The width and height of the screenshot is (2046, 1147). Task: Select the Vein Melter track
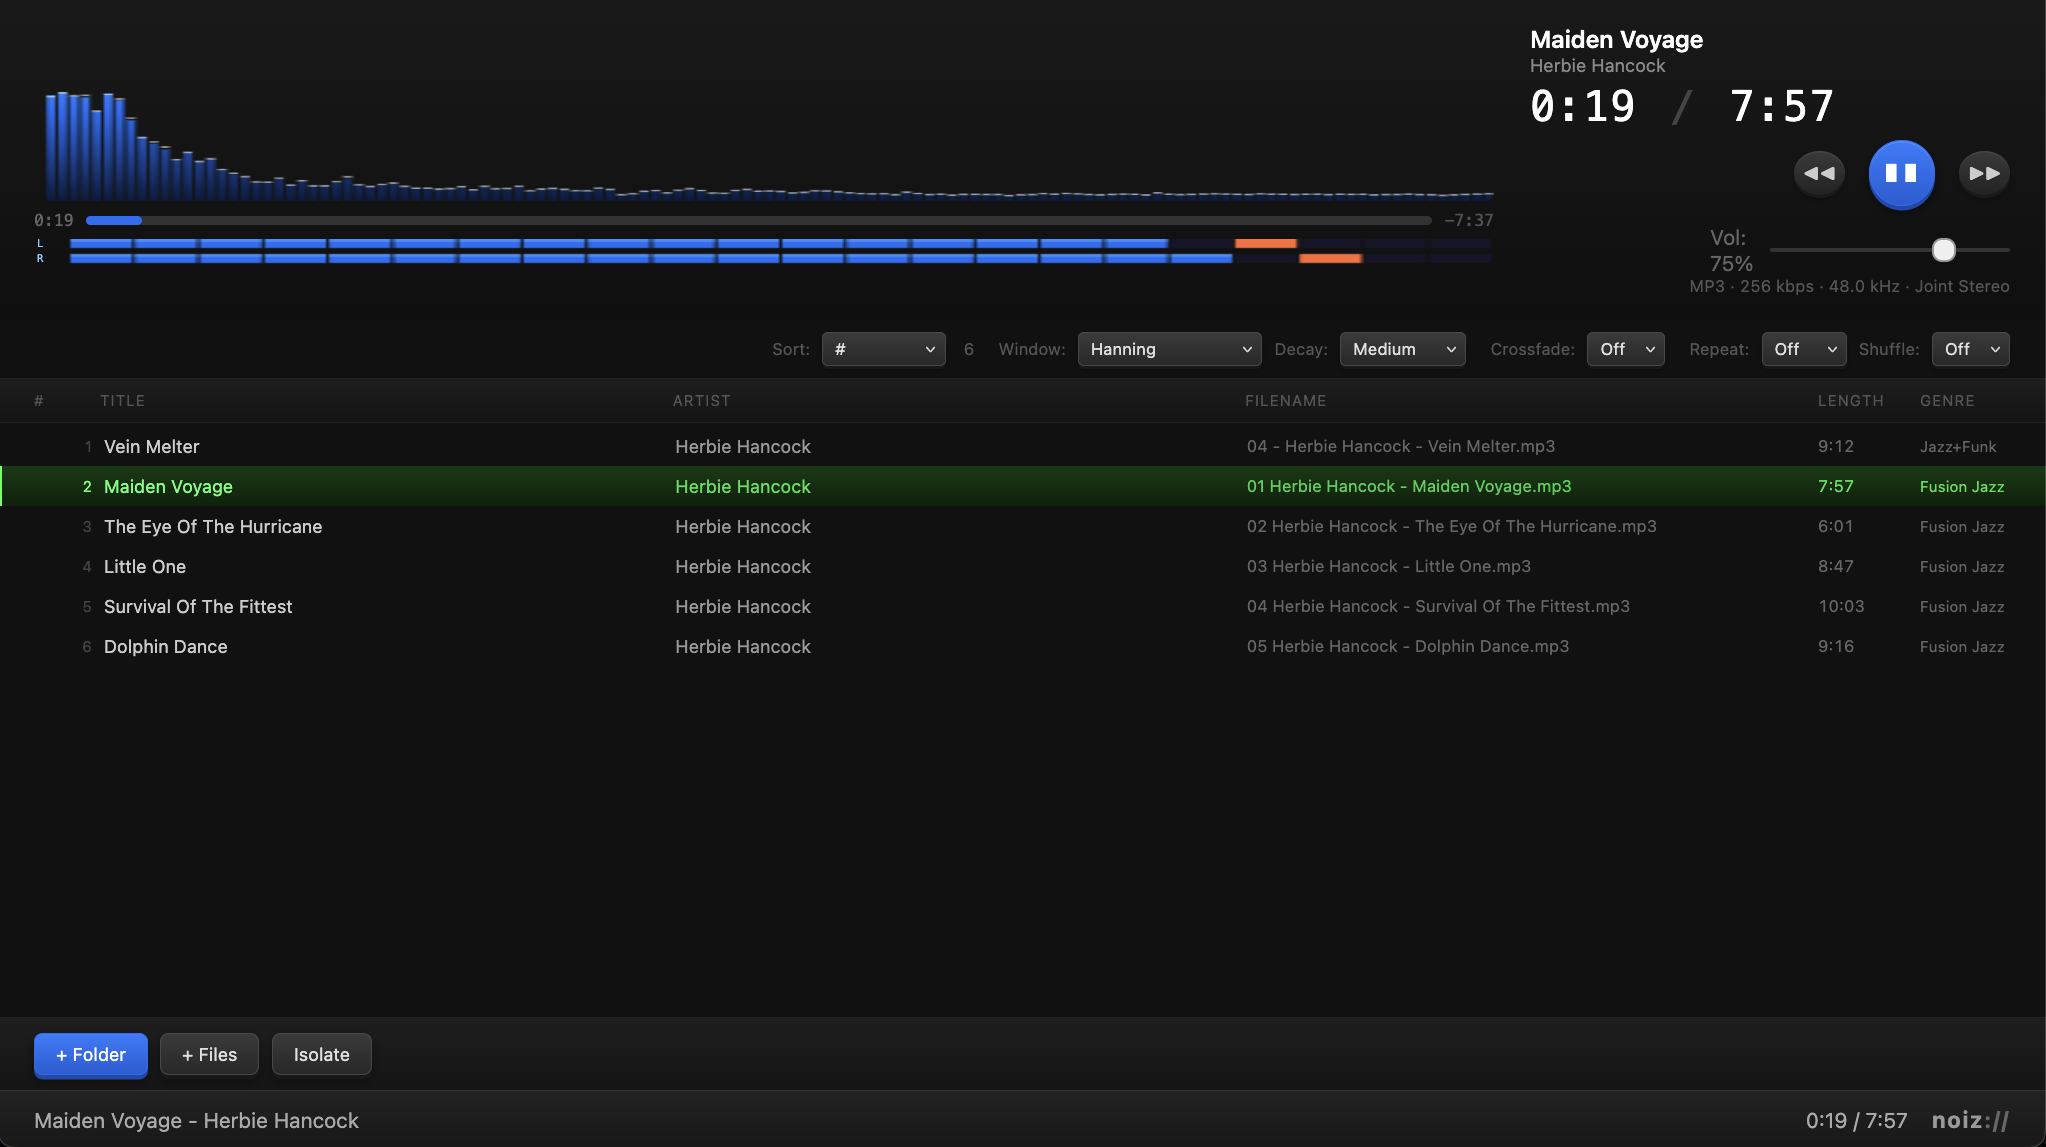(1023, 446)
